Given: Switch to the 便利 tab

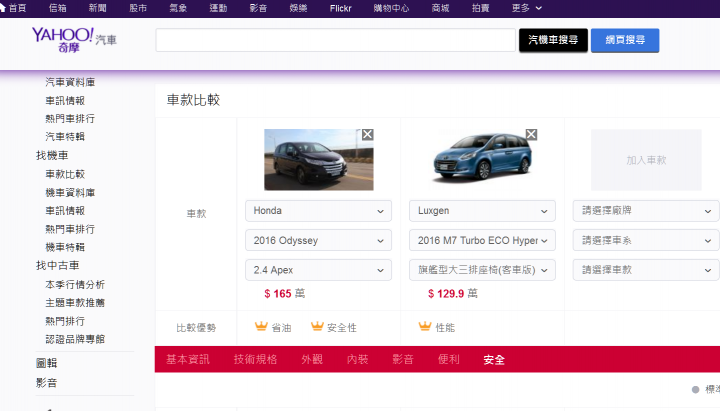Looking at the screenshot, I should [x=449, y=360].
